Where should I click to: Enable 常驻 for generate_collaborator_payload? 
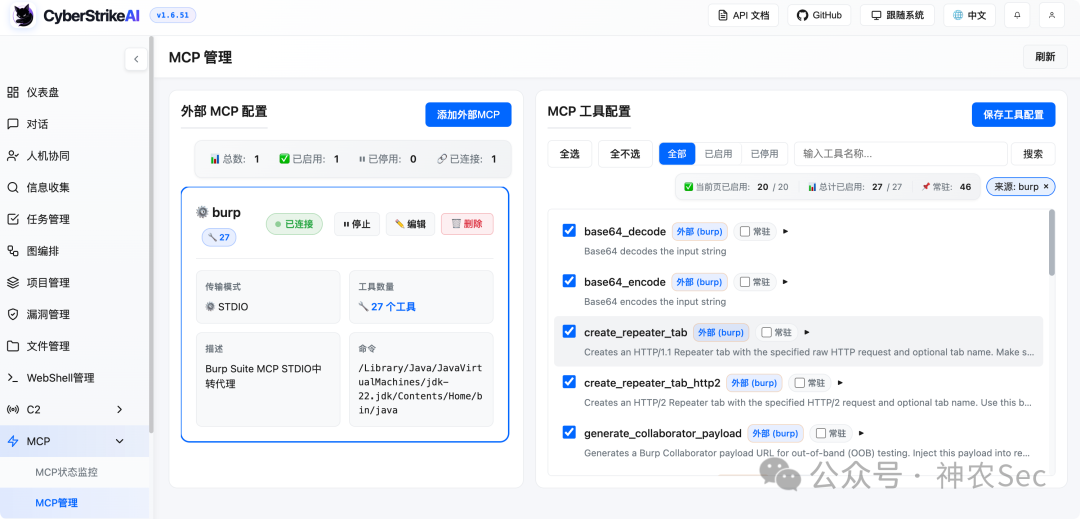point(821,434)
